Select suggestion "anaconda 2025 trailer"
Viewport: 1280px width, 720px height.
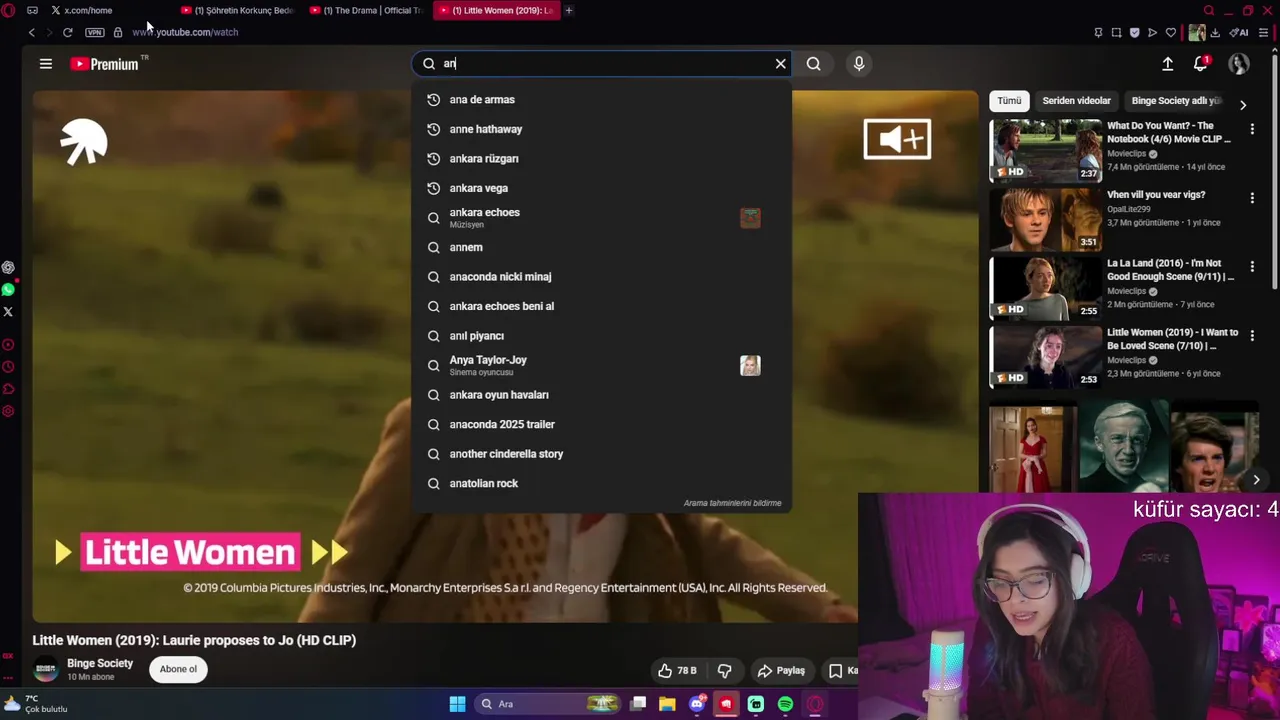[x=601, y=424]
